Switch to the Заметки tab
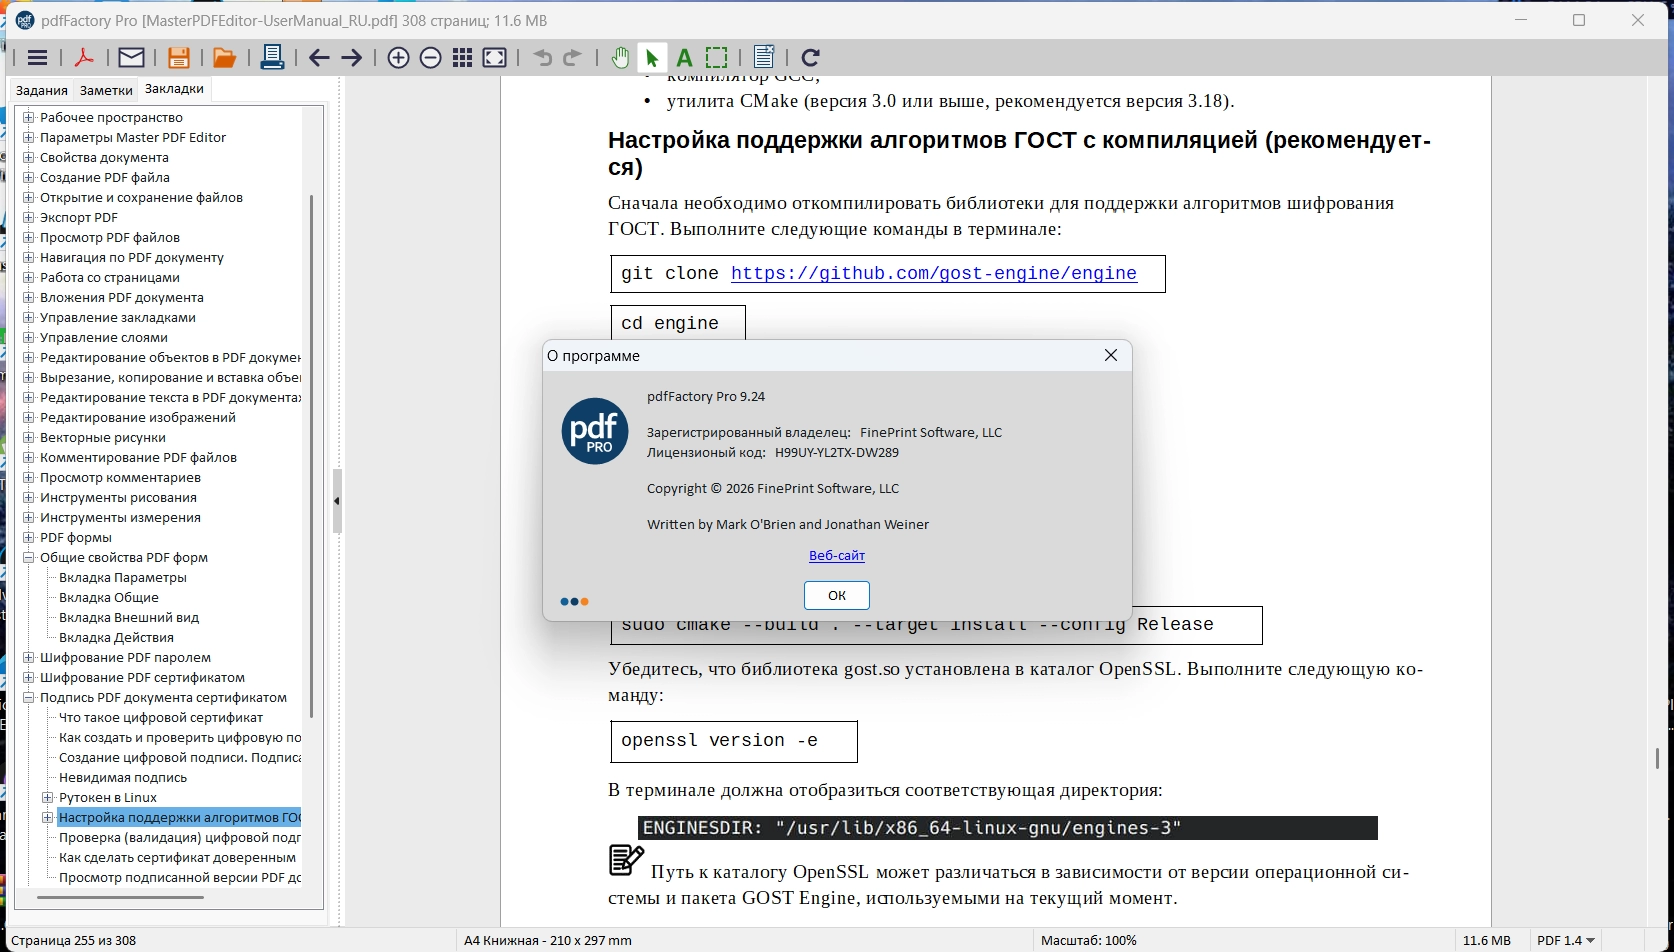 click(106, 90)
